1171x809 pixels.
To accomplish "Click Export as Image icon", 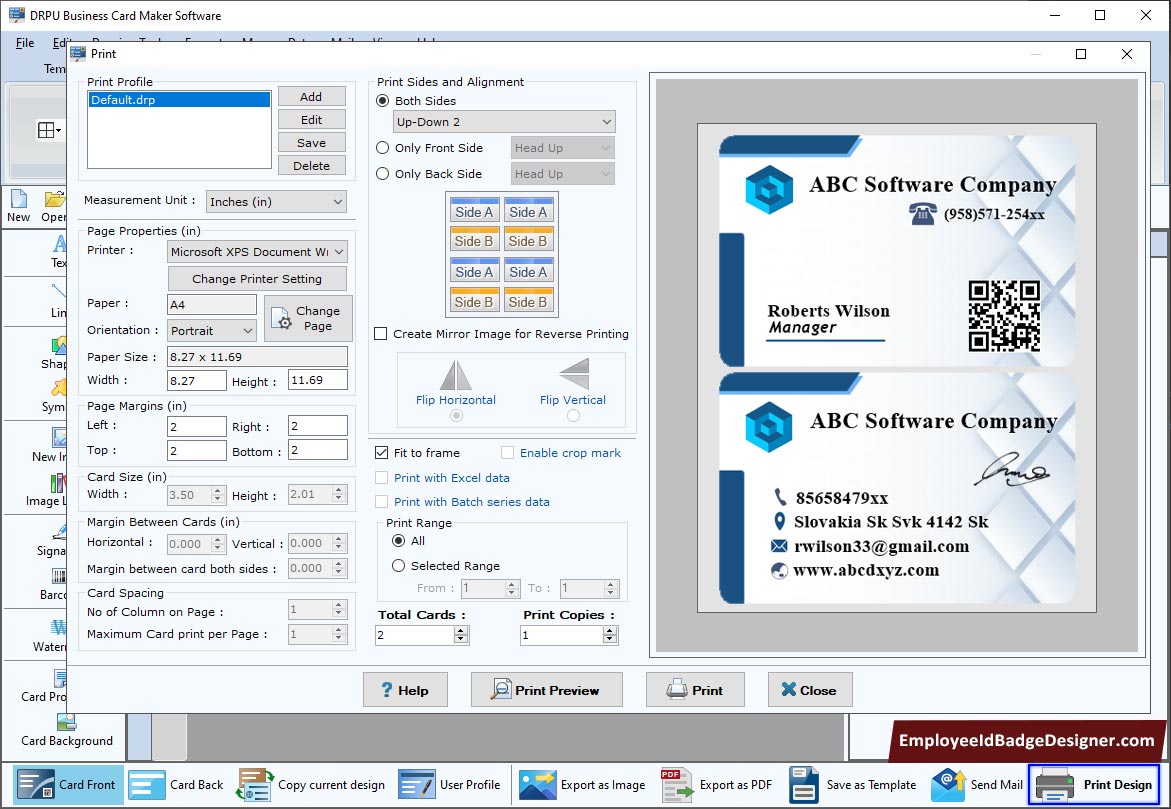I will [x=538, y=784].
